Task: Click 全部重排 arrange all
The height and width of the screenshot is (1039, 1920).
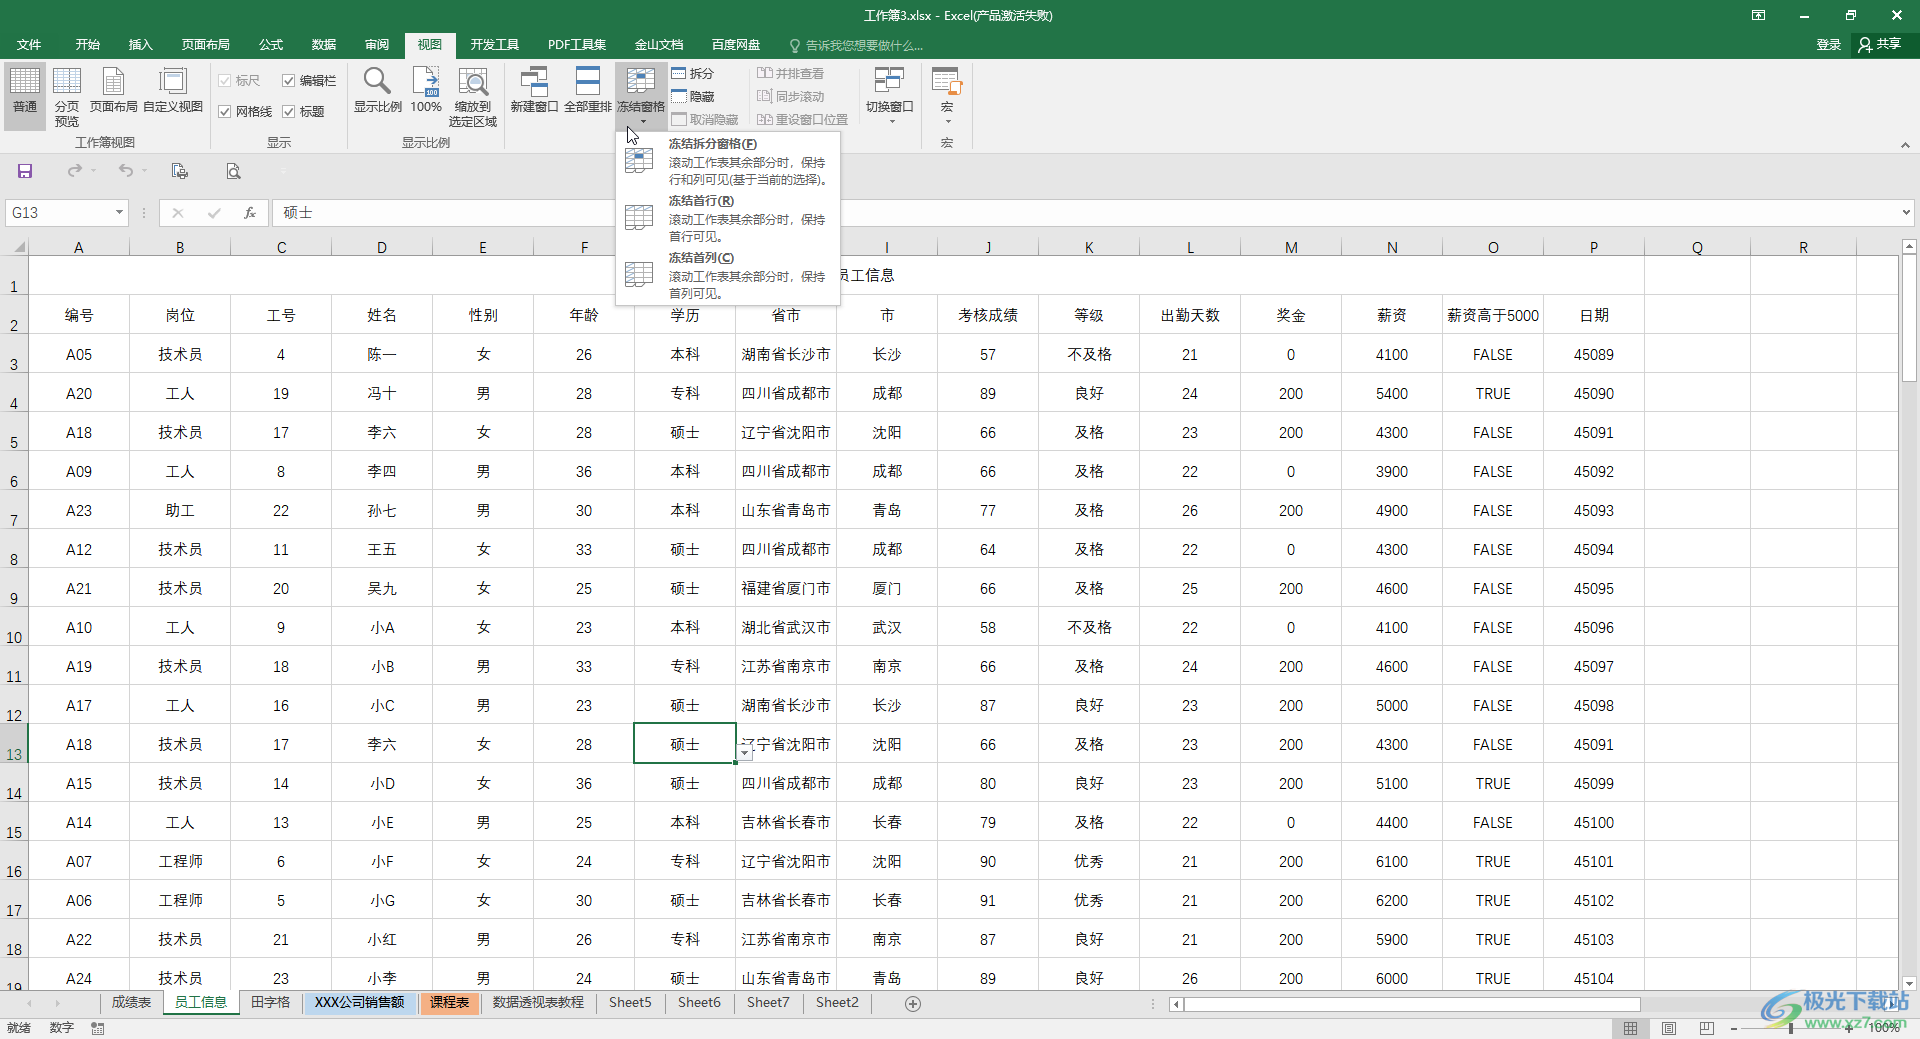Action: click(588, 90)
